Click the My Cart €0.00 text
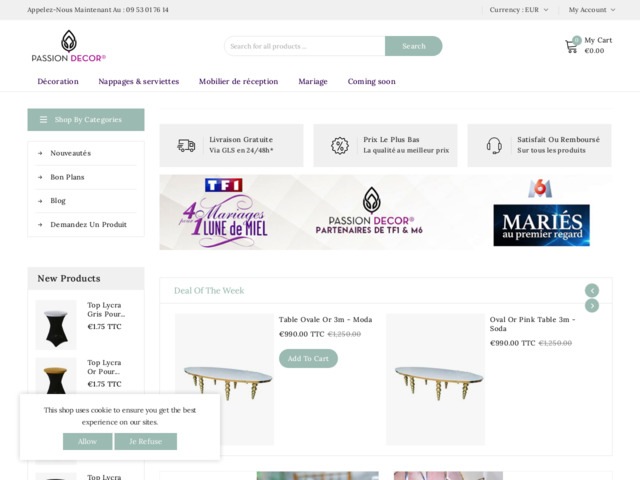 click(598, 45)
